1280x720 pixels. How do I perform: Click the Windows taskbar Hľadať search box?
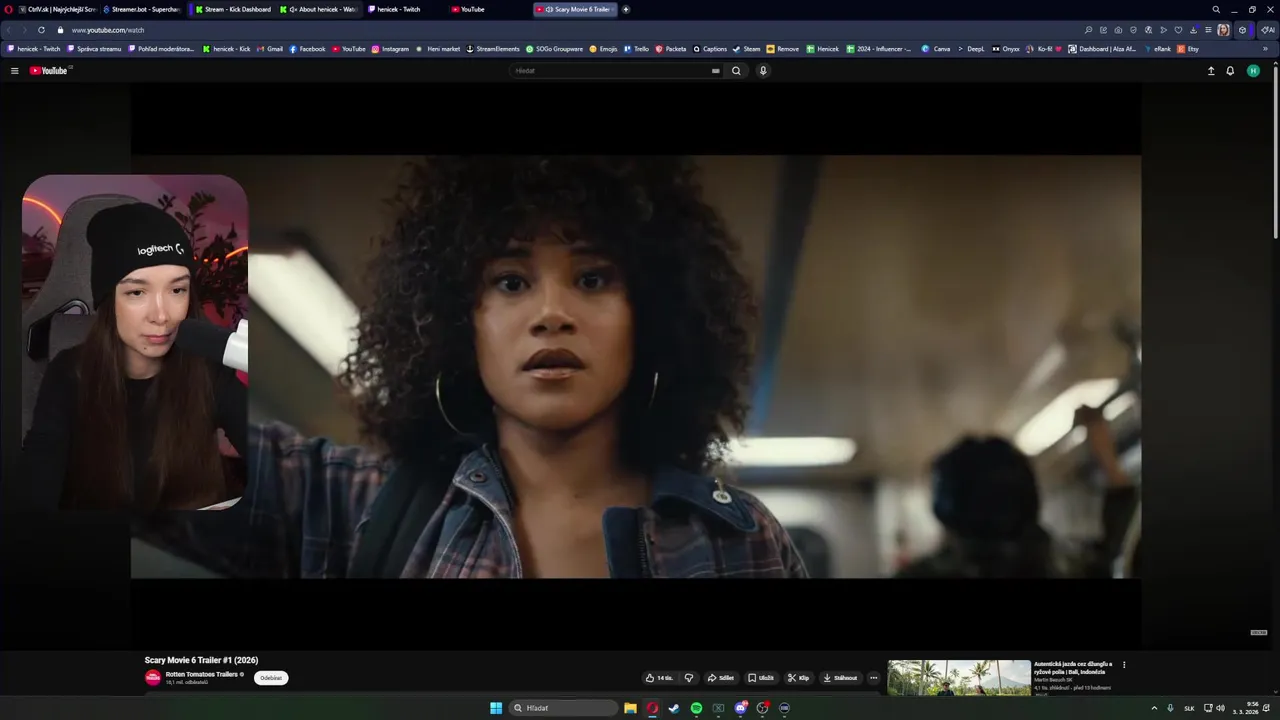coord(563,708)
